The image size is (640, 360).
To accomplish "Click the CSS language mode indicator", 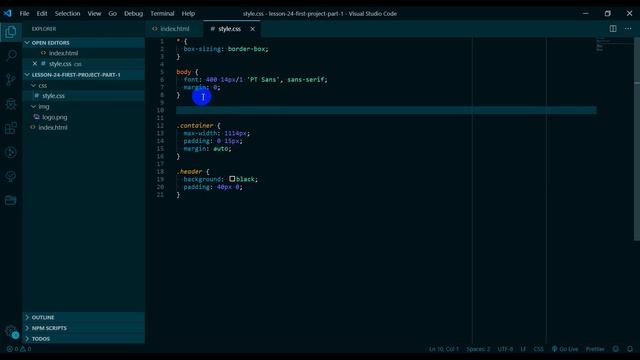I will click(x=538, y=349).
